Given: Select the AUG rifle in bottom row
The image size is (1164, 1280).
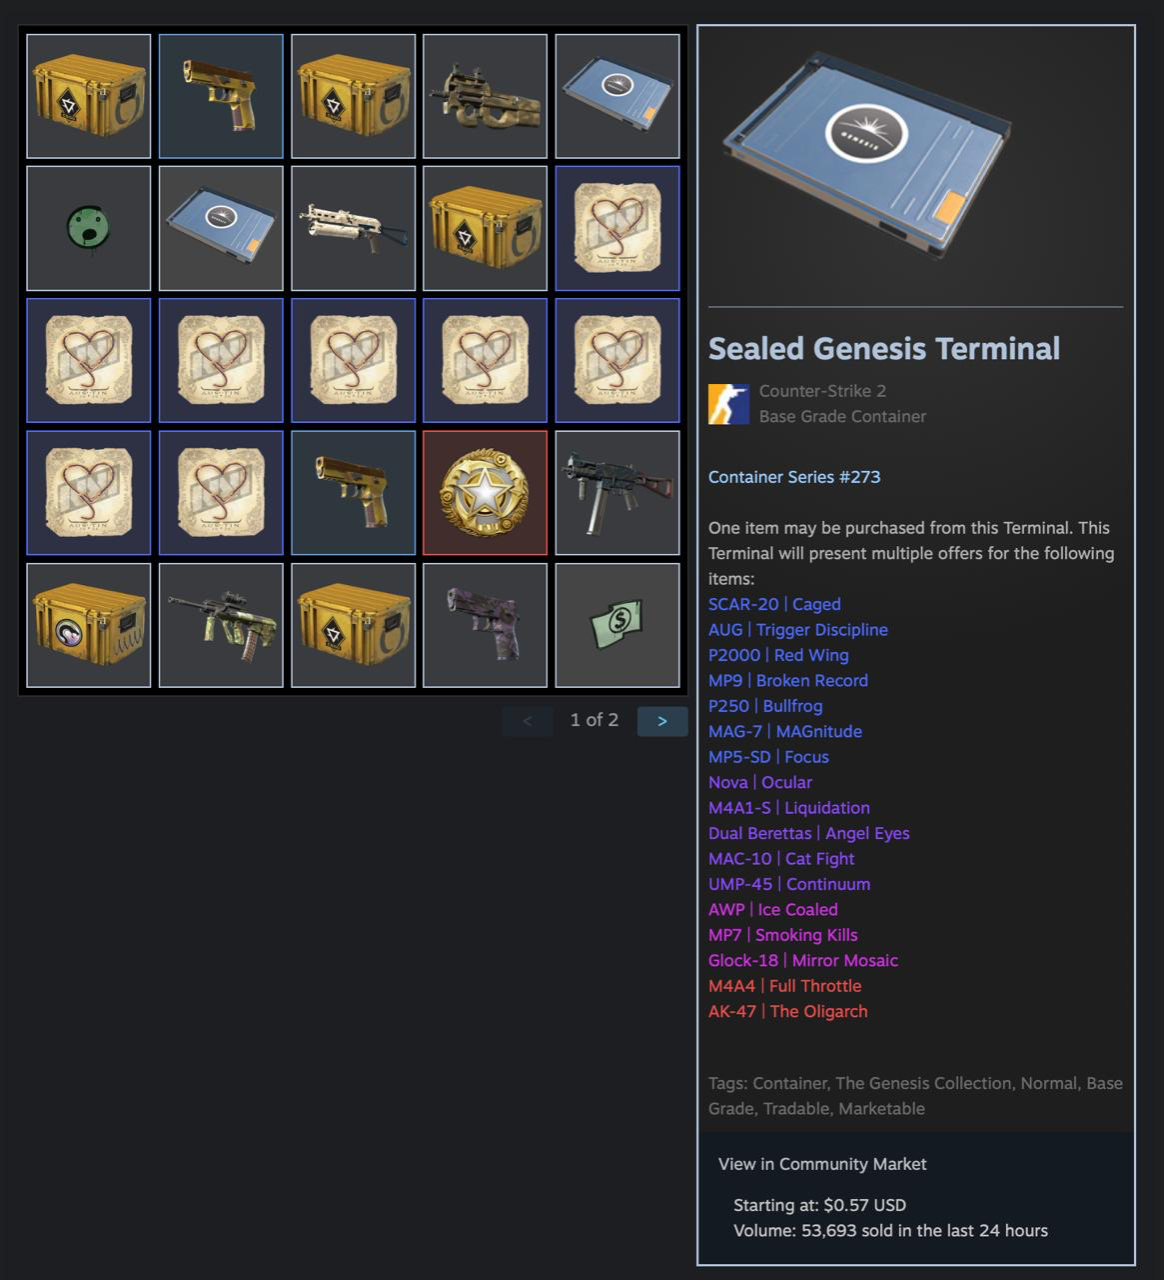Looking at the screenshot, I should coord(221,625).
